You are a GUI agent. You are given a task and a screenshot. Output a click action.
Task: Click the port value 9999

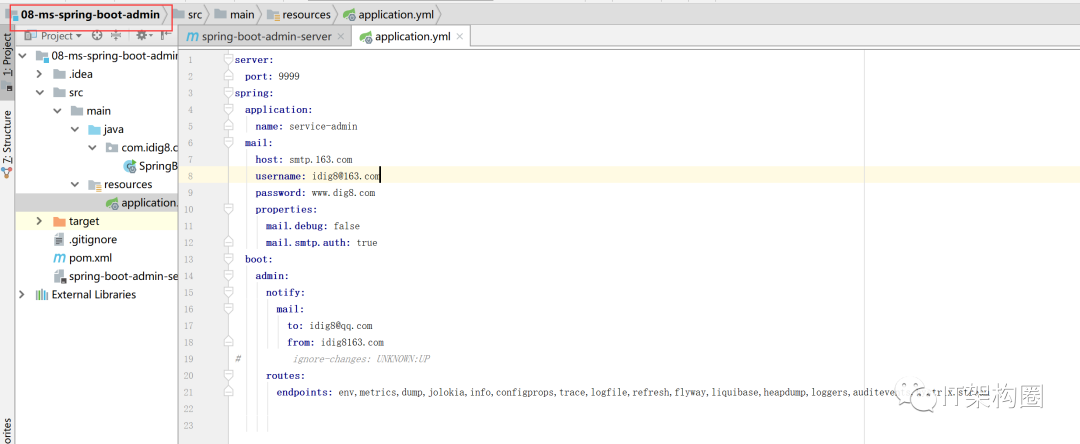point(289,76)
